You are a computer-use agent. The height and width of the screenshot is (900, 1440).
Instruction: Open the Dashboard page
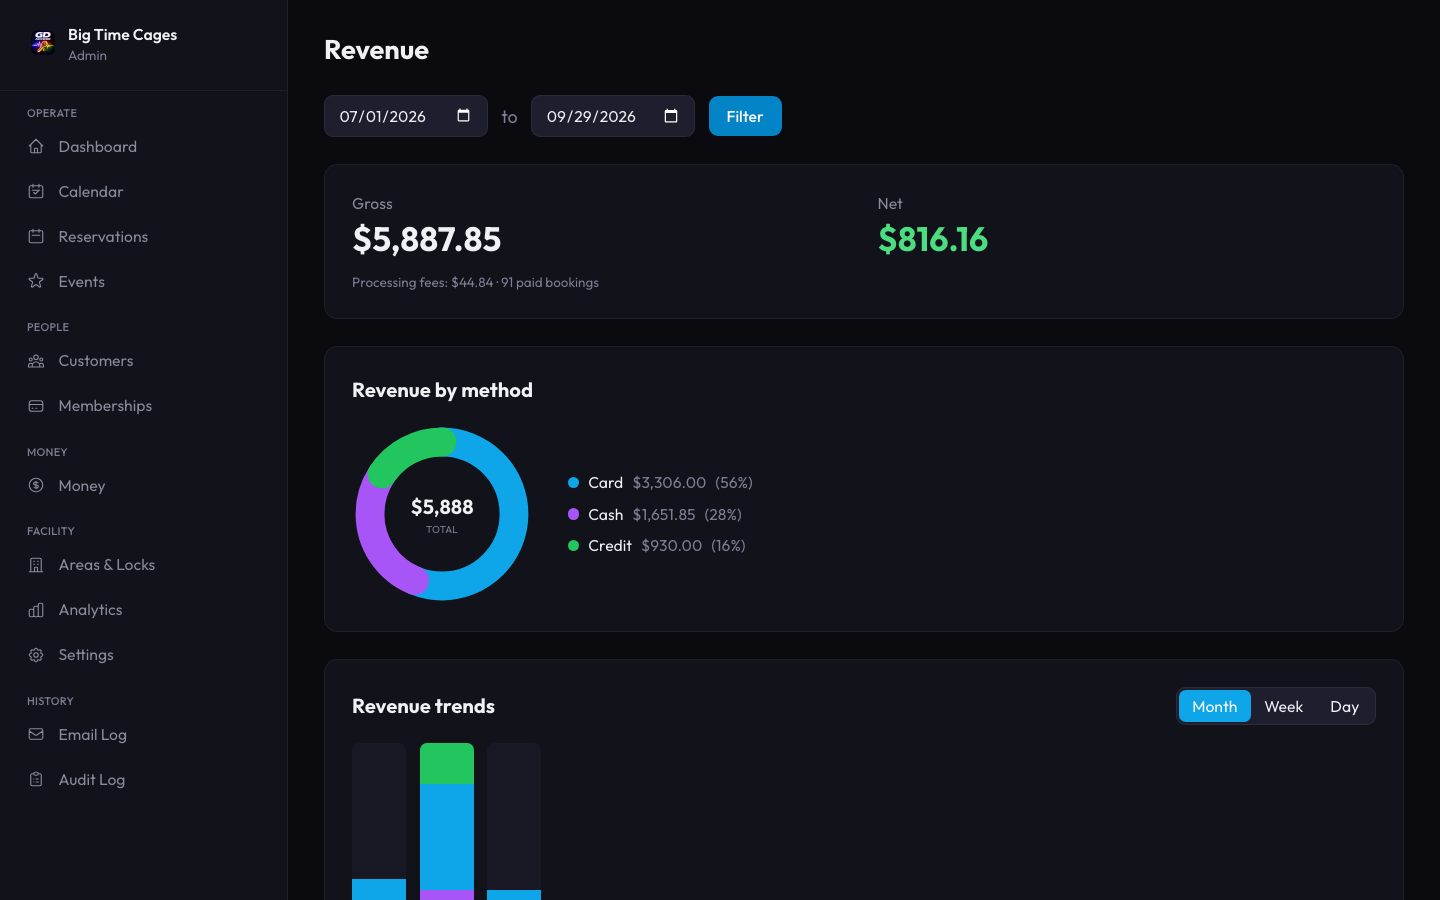pyautogui.click(x=144, y=146)
